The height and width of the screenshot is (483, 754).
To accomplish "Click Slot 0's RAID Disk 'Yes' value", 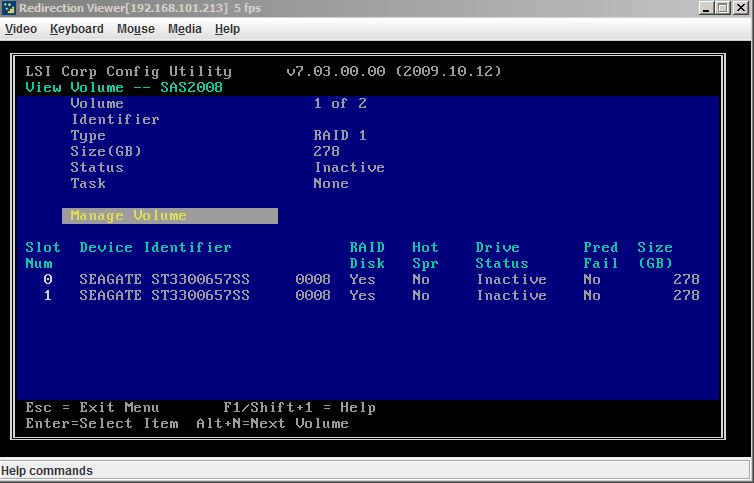I will (363, 280).
